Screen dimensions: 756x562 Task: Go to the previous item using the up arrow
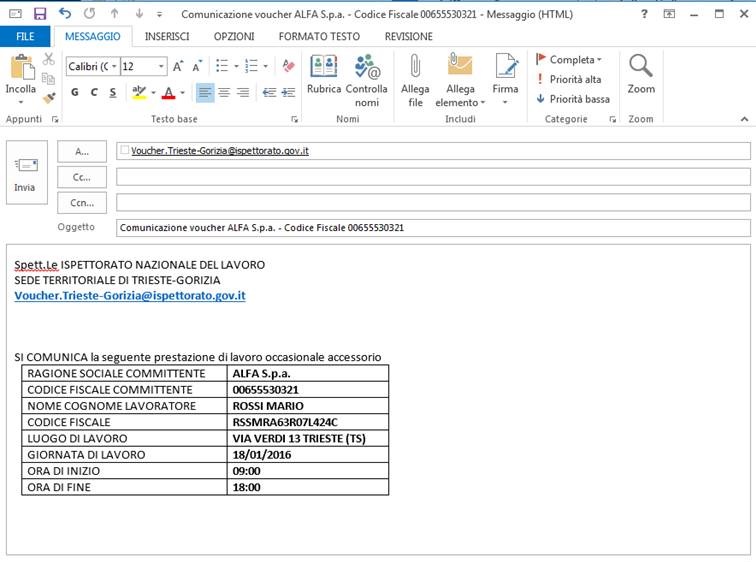click(114, 13)
